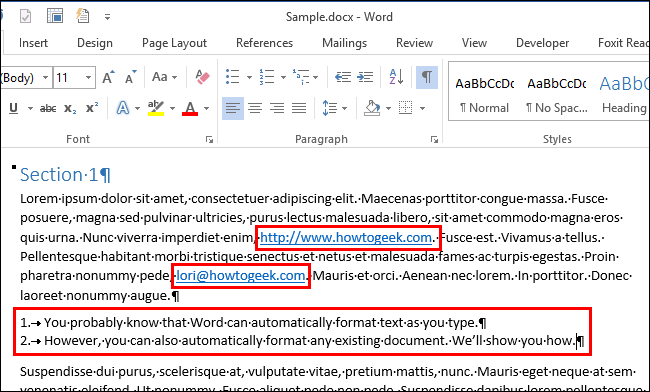This screenshot has width=650, height=392.
Task: Open the References tab
Action: [x=264, y=43]
